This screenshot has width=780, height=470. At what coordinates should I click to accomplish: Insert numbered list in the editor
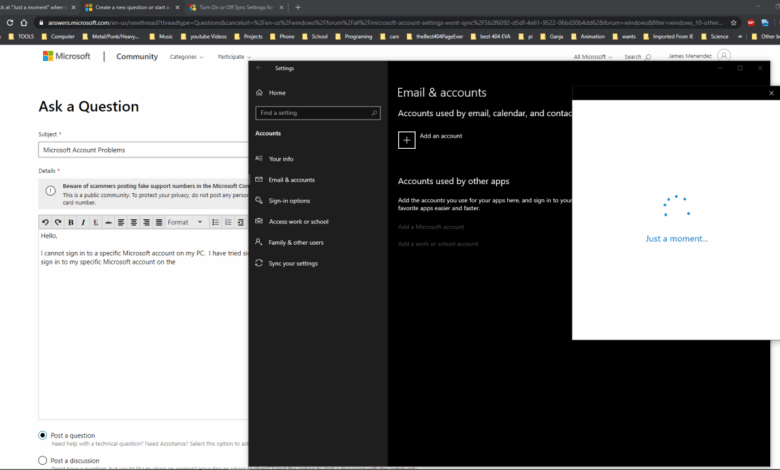(228, 222)
